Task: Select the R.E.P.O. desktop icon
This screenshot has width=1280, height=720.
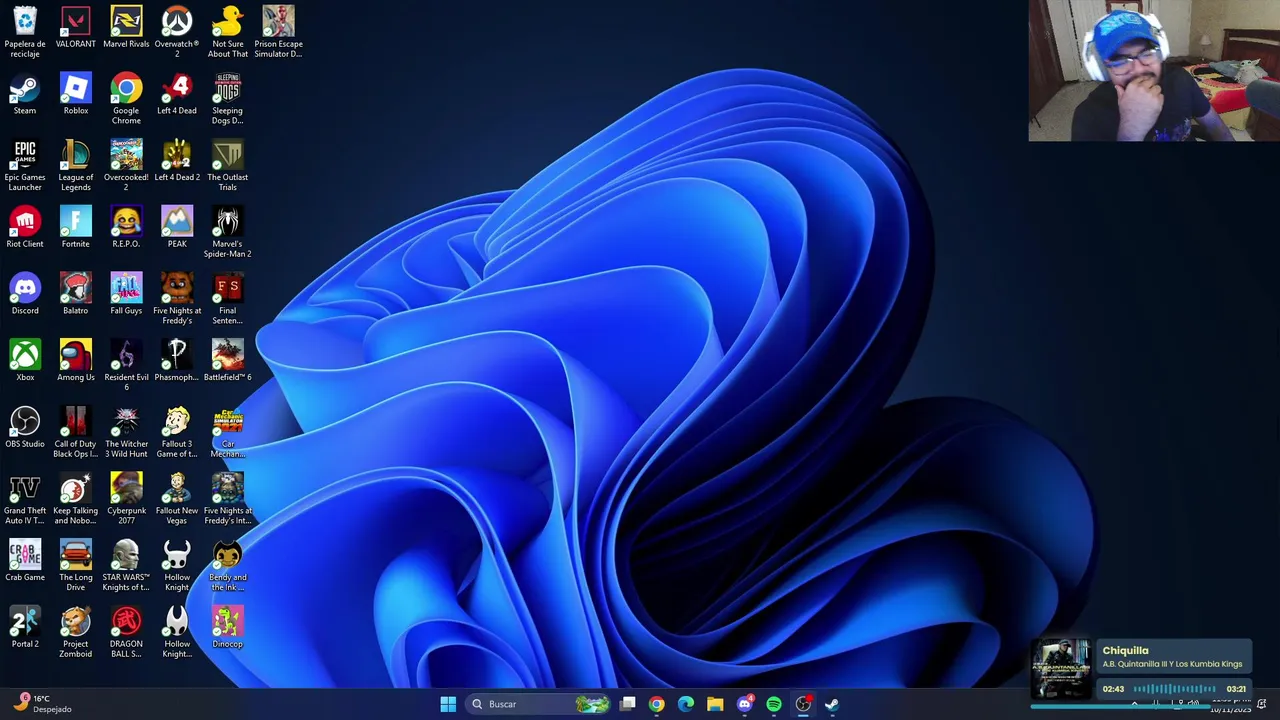Action: (x=126, y=227)
